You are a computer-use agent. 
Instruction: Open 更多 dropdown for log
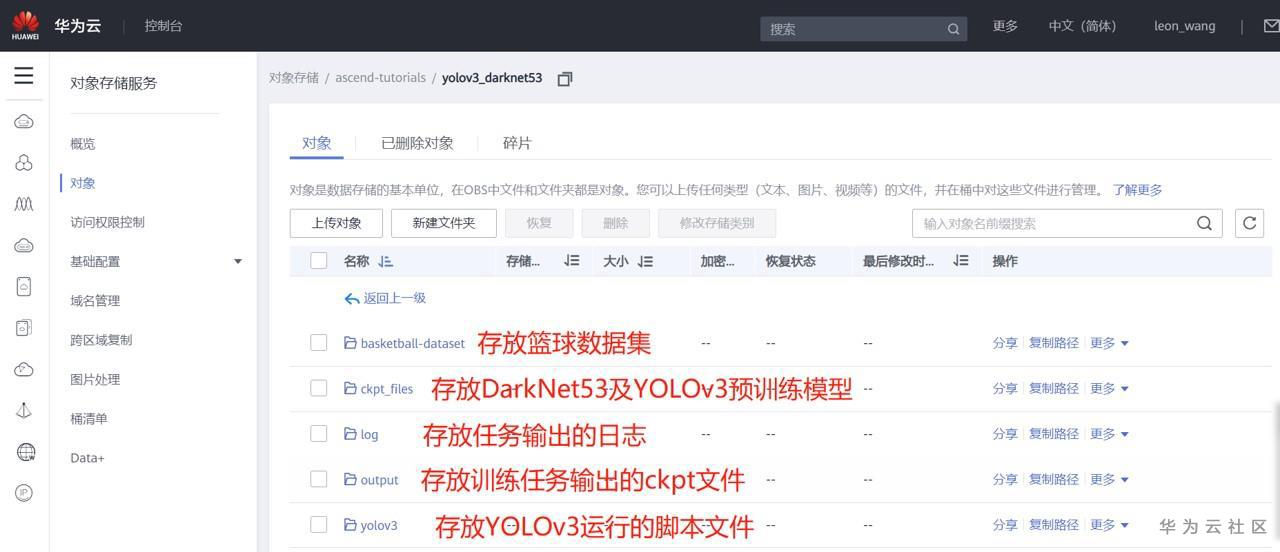coord(1109,434)
